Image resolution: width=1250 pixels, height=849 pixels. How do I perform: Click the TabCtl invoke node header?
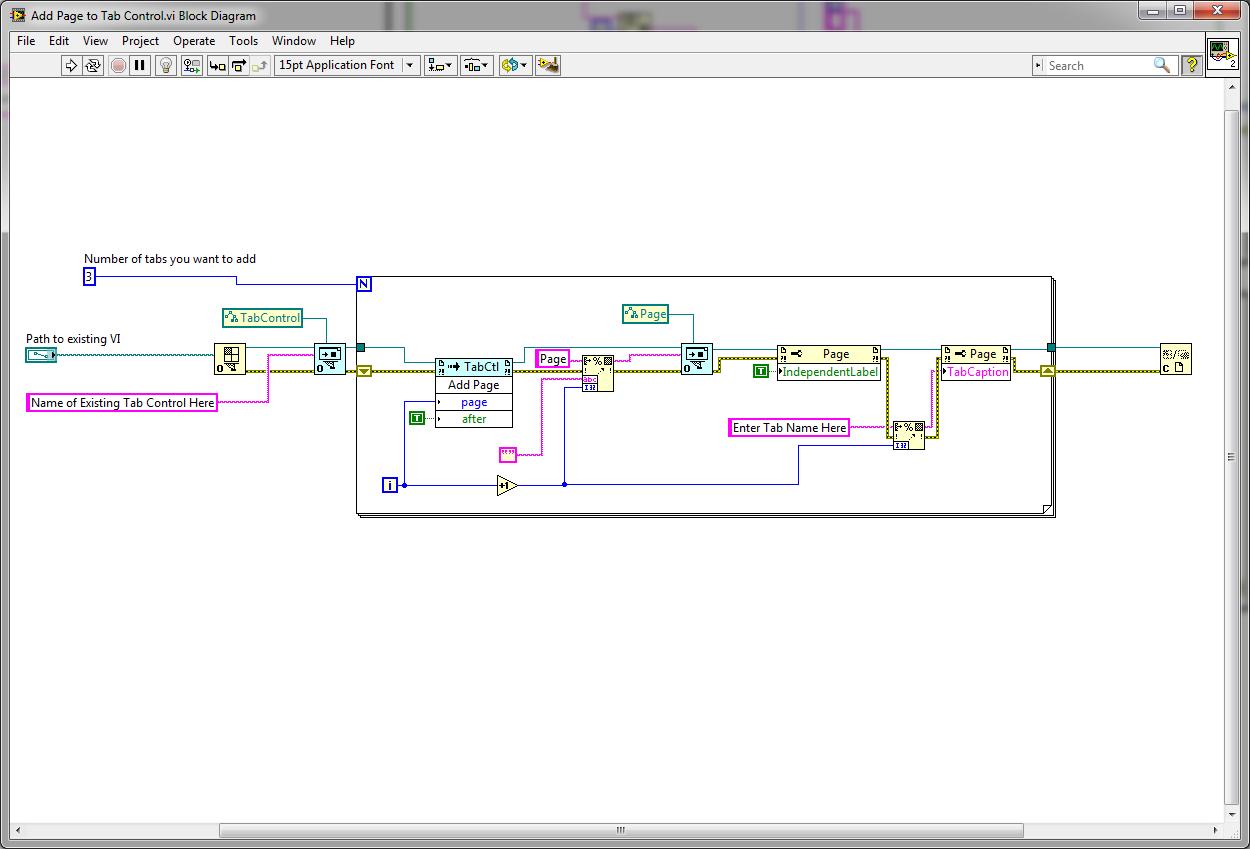coord(474,367)
